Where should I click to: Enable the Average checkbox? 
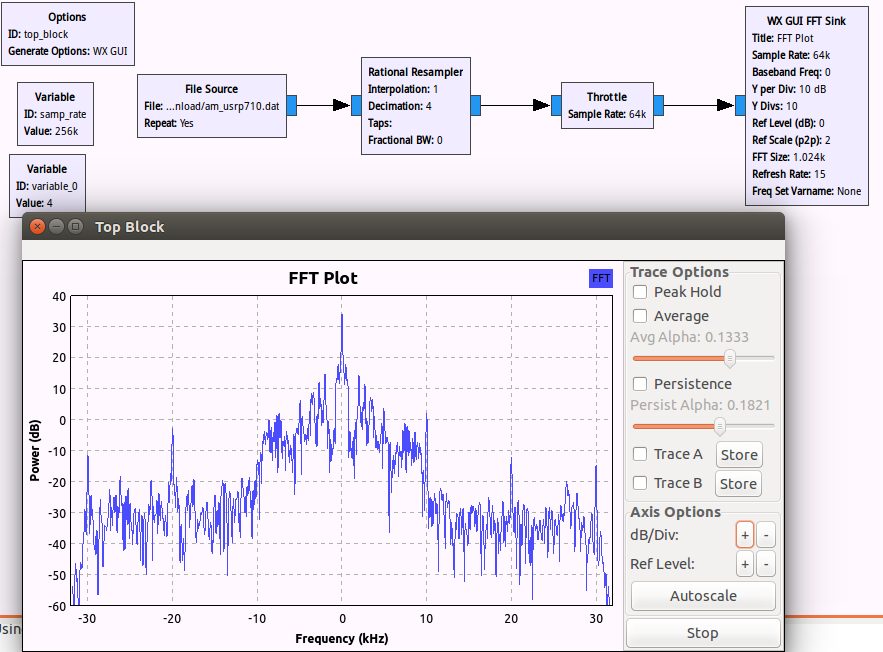[640, 316]
